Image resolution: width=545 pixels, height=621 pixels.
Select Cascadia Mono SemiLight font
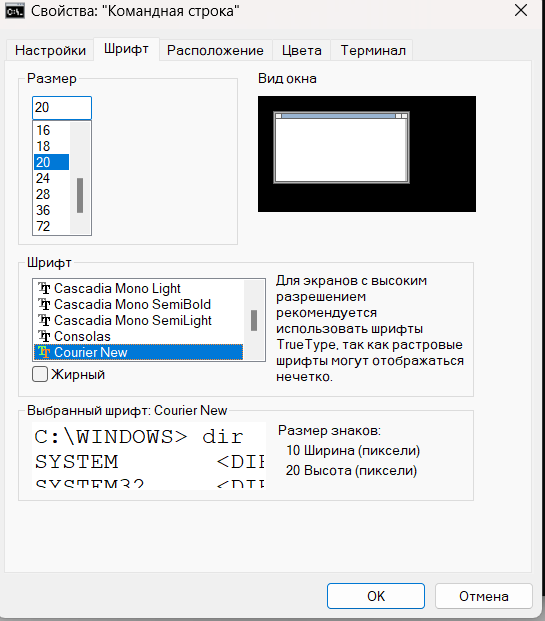(139, 320)
